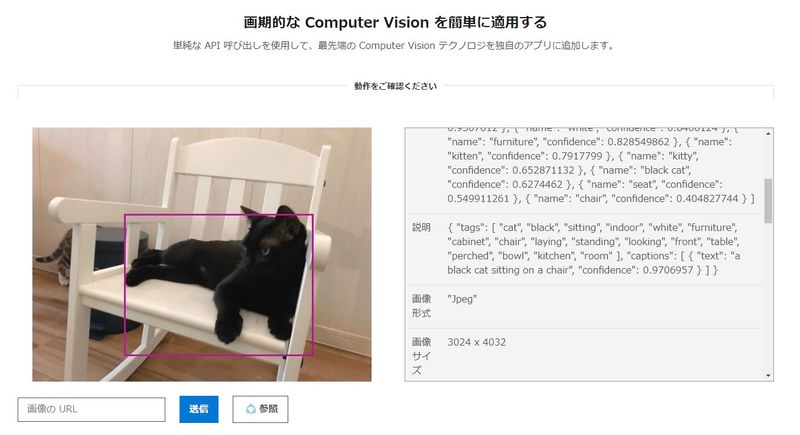This screenshot has height=435, width=800.
Task: Click the "Jpeg" image format value
Action: 462,299
